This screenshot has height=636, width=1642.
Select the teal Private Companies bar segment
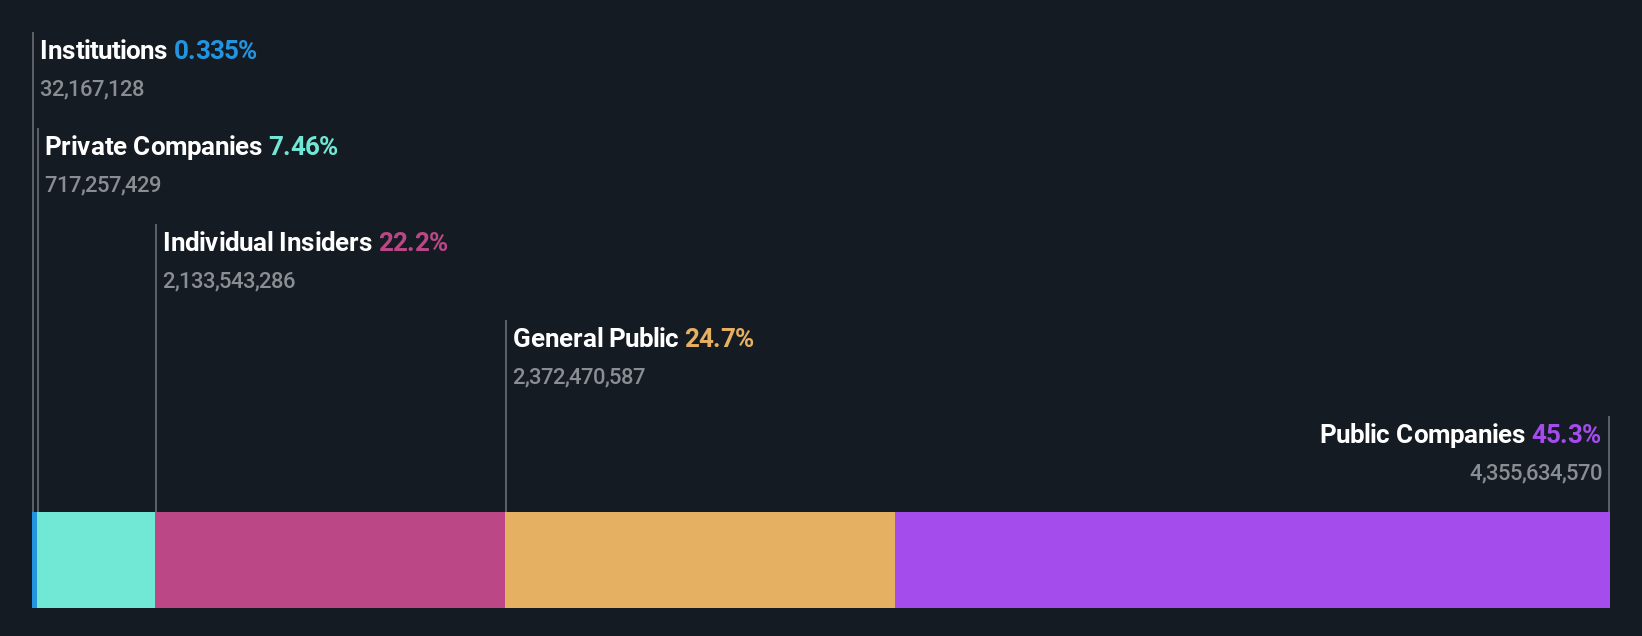click(x=96, y=560)
